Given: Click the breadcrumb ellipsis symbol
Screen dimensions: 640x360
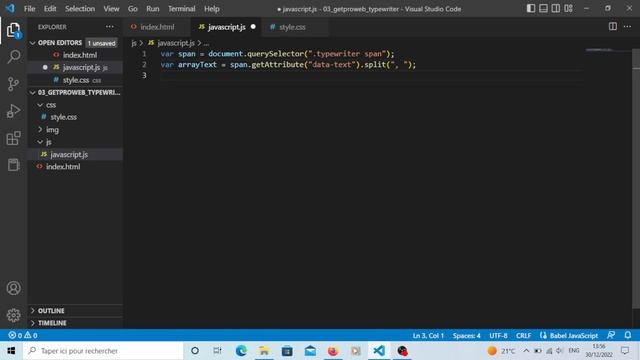Looking at the screenshot, I should point(206,43).
